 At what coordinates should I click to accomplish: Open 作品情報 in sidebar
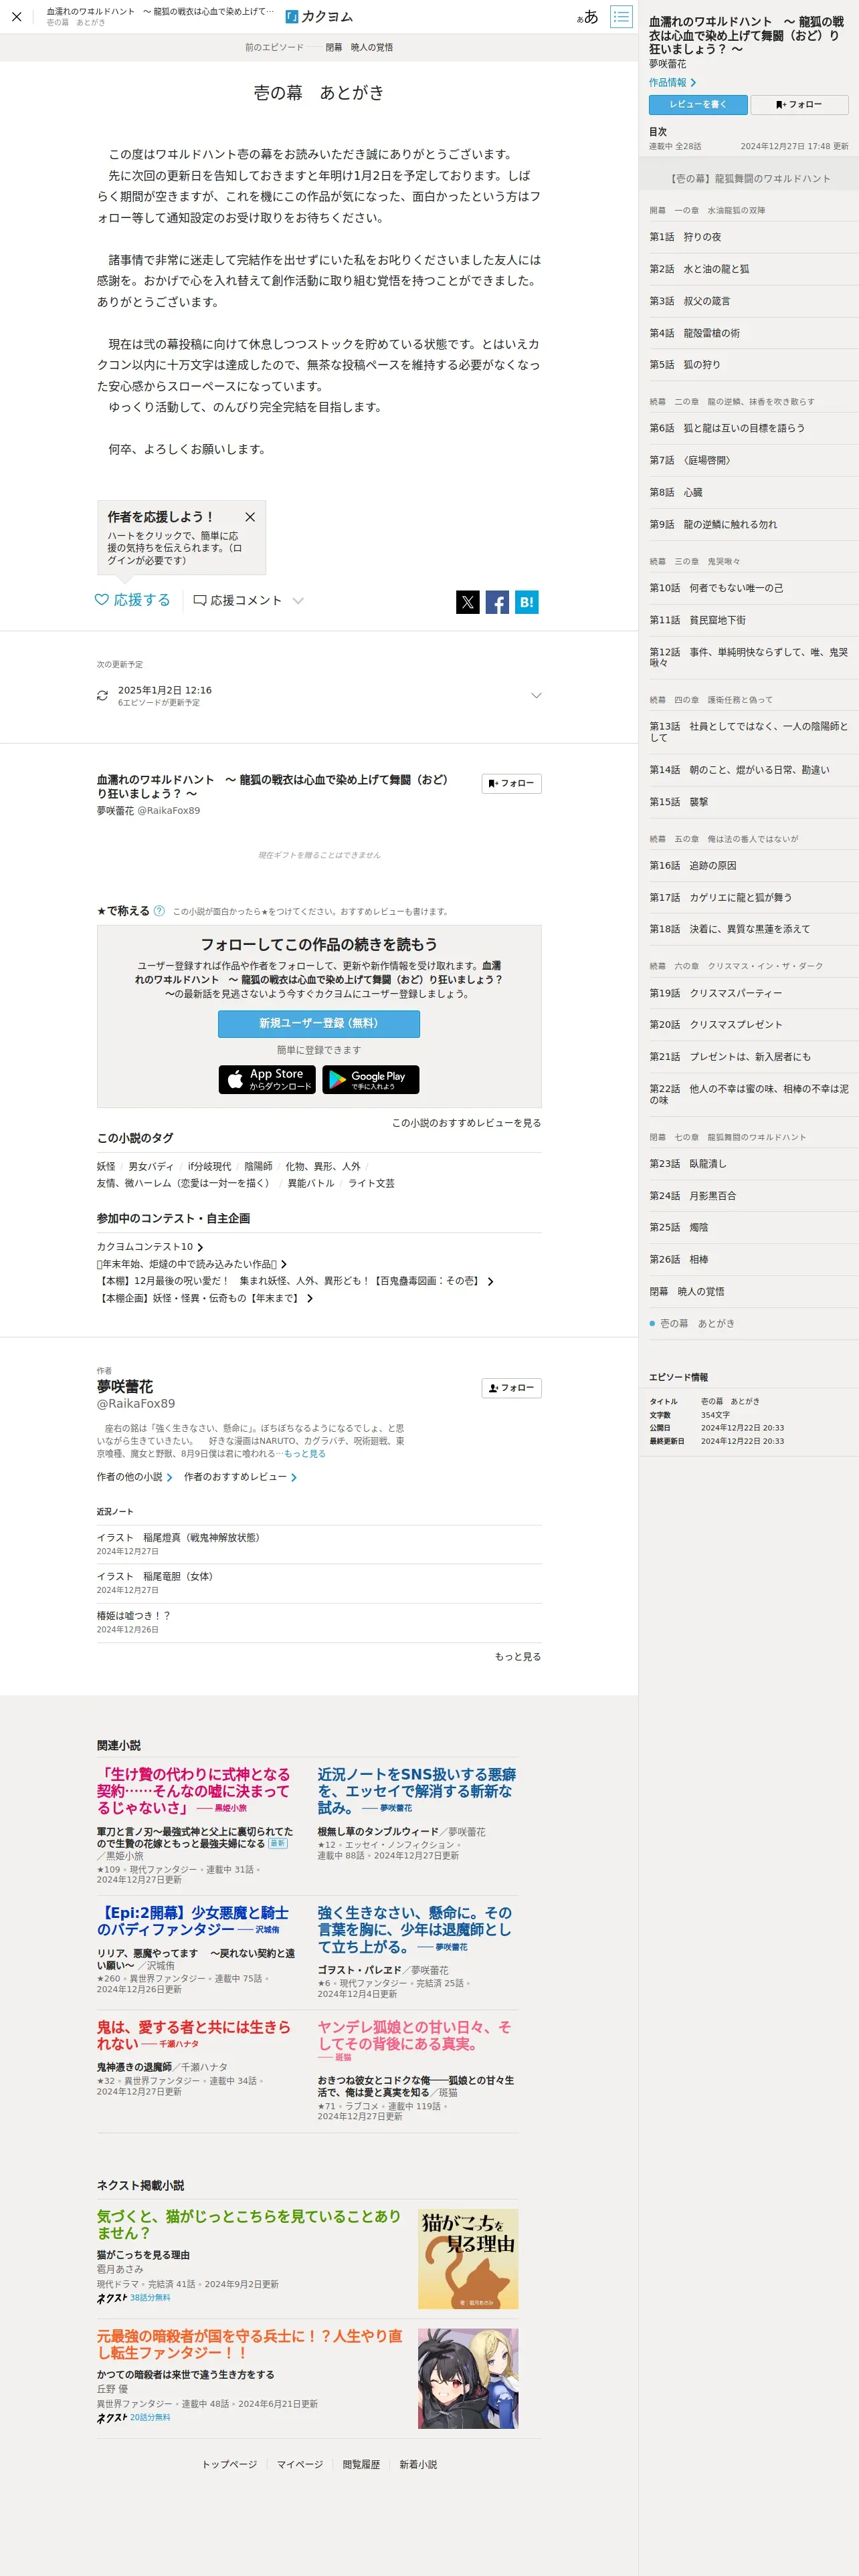(672, 83)
